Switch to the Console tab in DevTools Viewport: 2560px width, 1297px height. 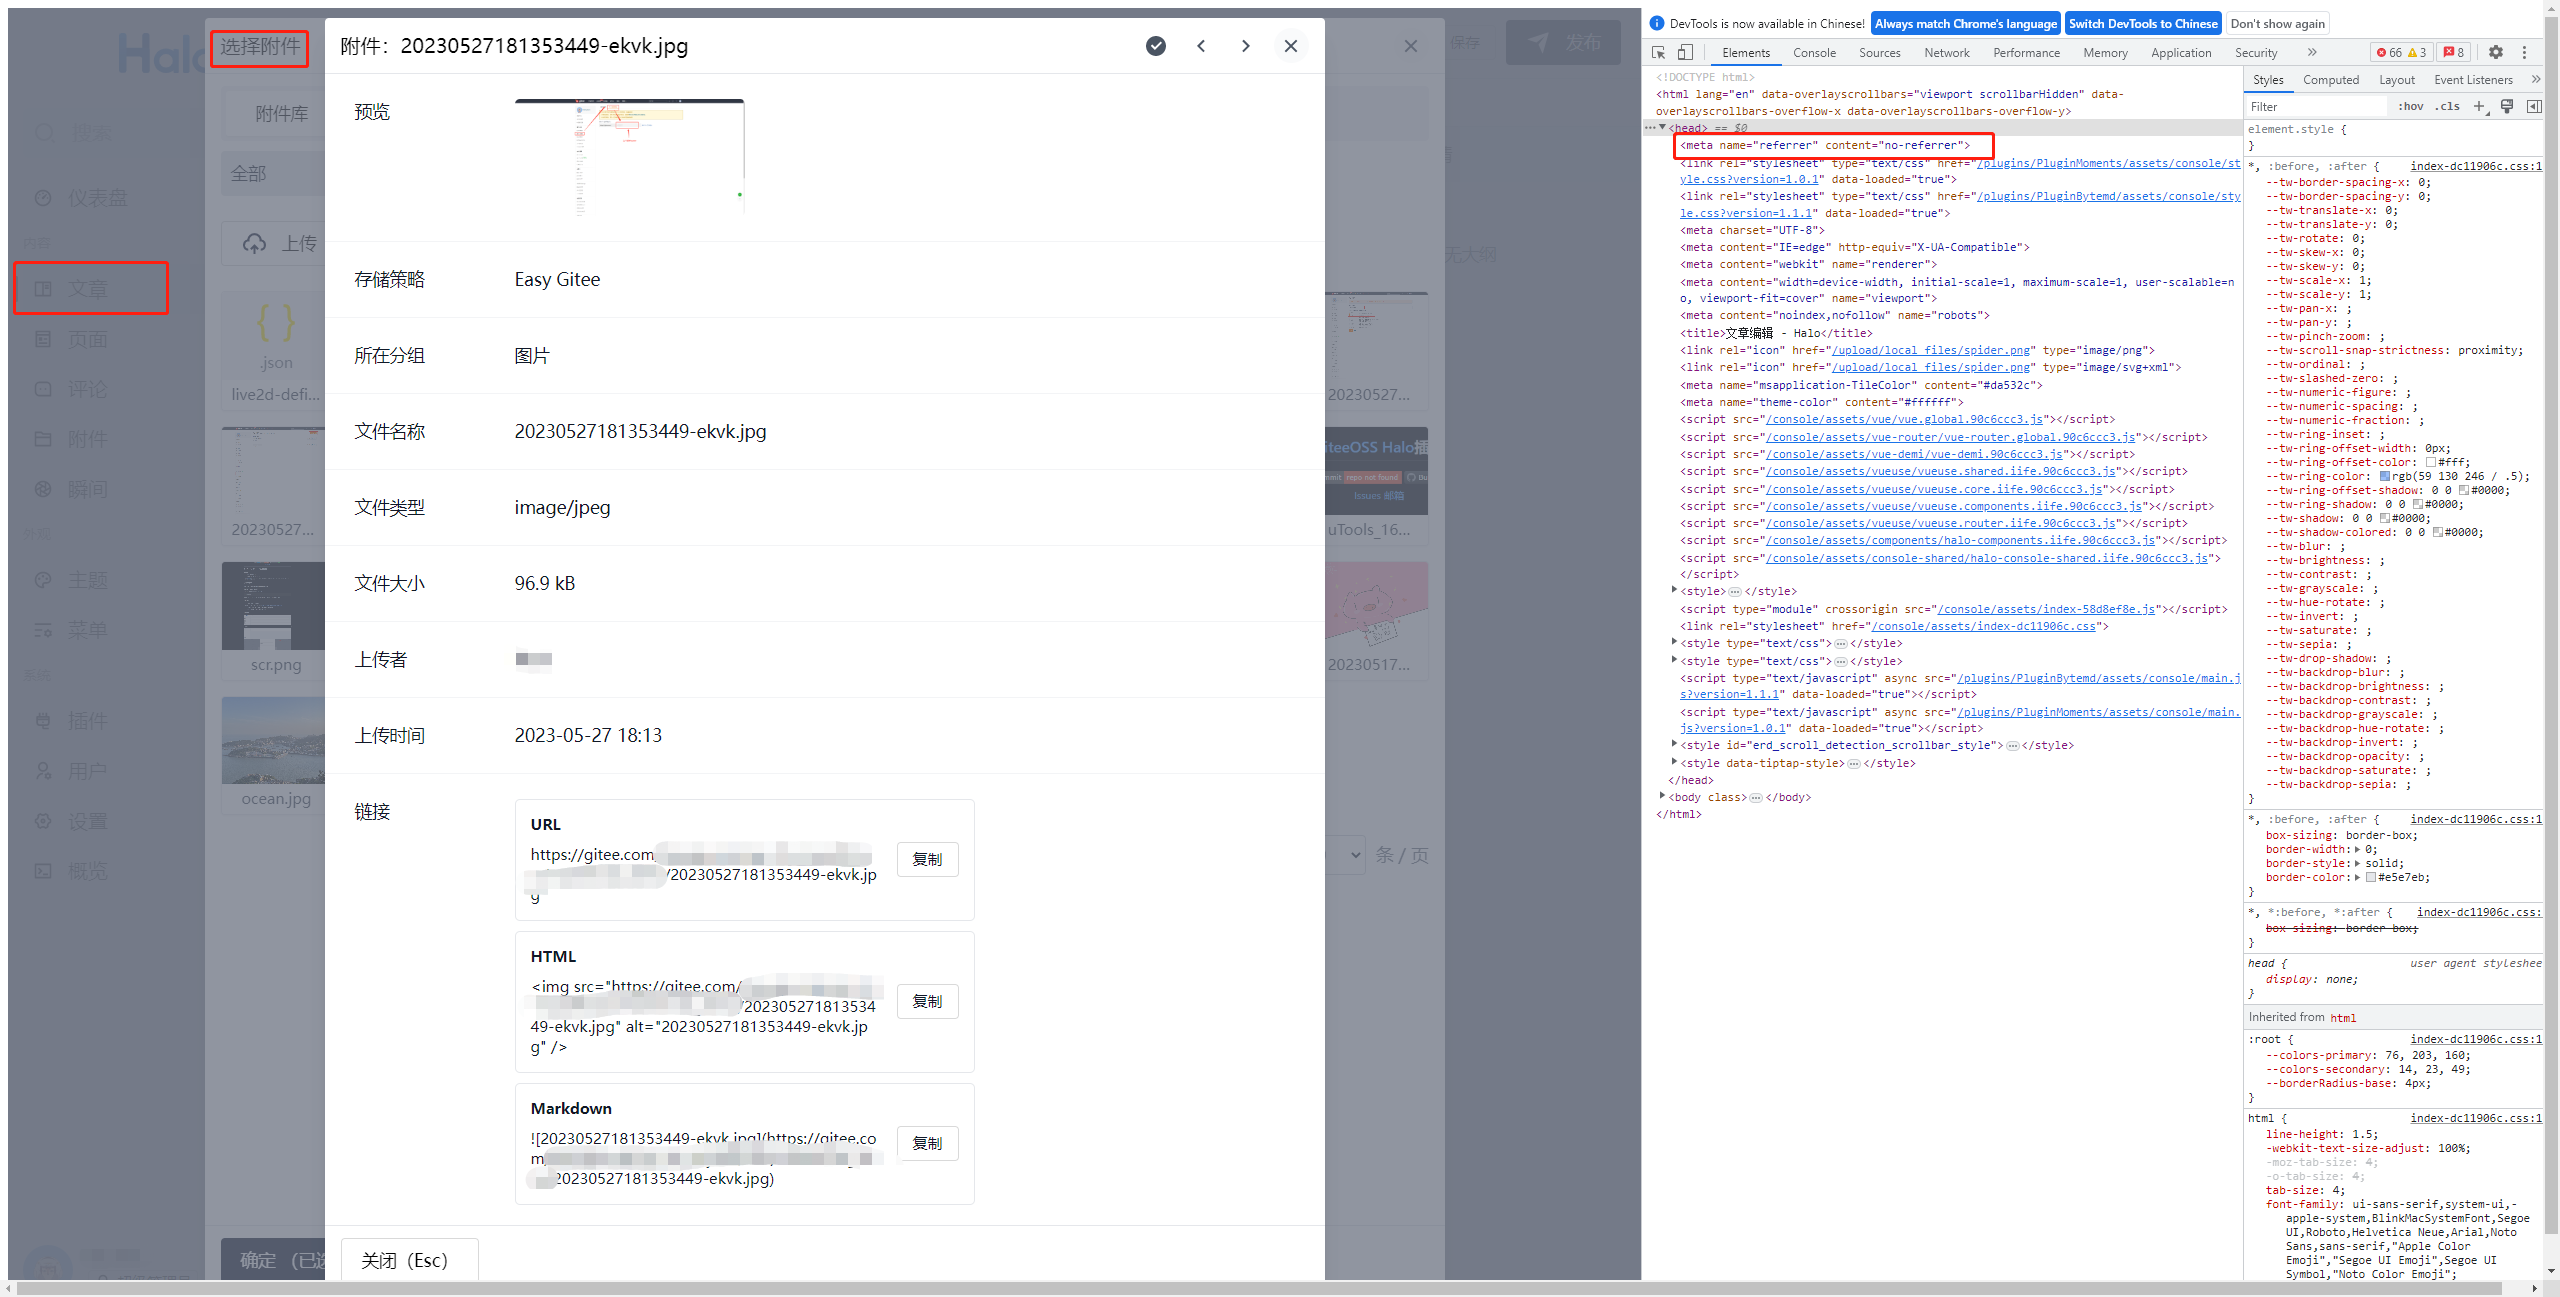click(x=1814, y=52)
